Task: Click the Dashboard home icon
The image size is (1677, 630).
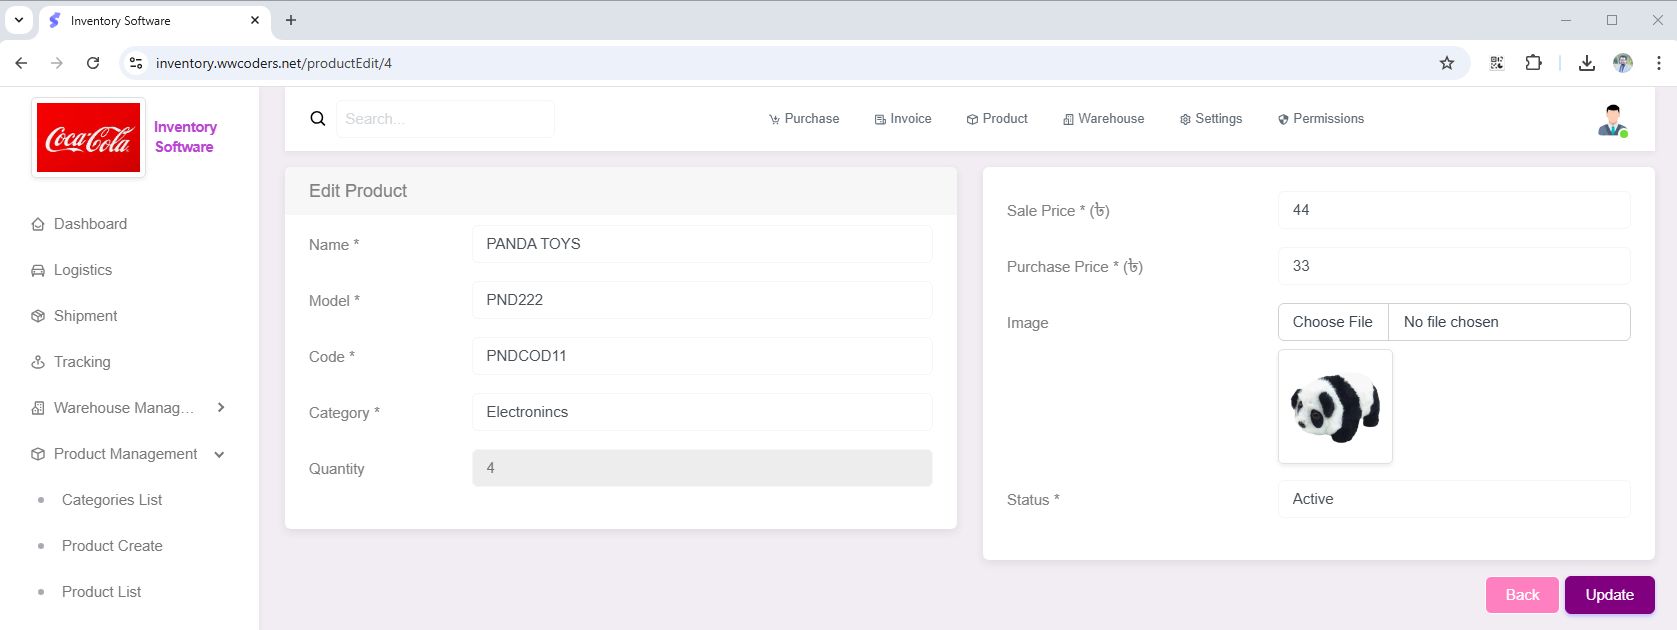Action: click(38, 225)
